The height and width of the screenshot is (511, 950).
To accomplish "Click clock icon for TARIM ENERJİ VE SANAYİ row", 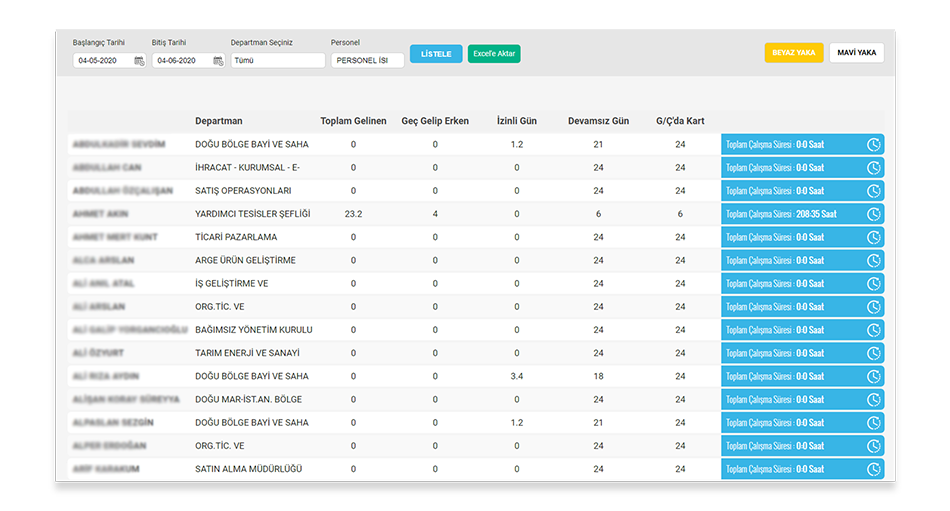I will [873, 353].
